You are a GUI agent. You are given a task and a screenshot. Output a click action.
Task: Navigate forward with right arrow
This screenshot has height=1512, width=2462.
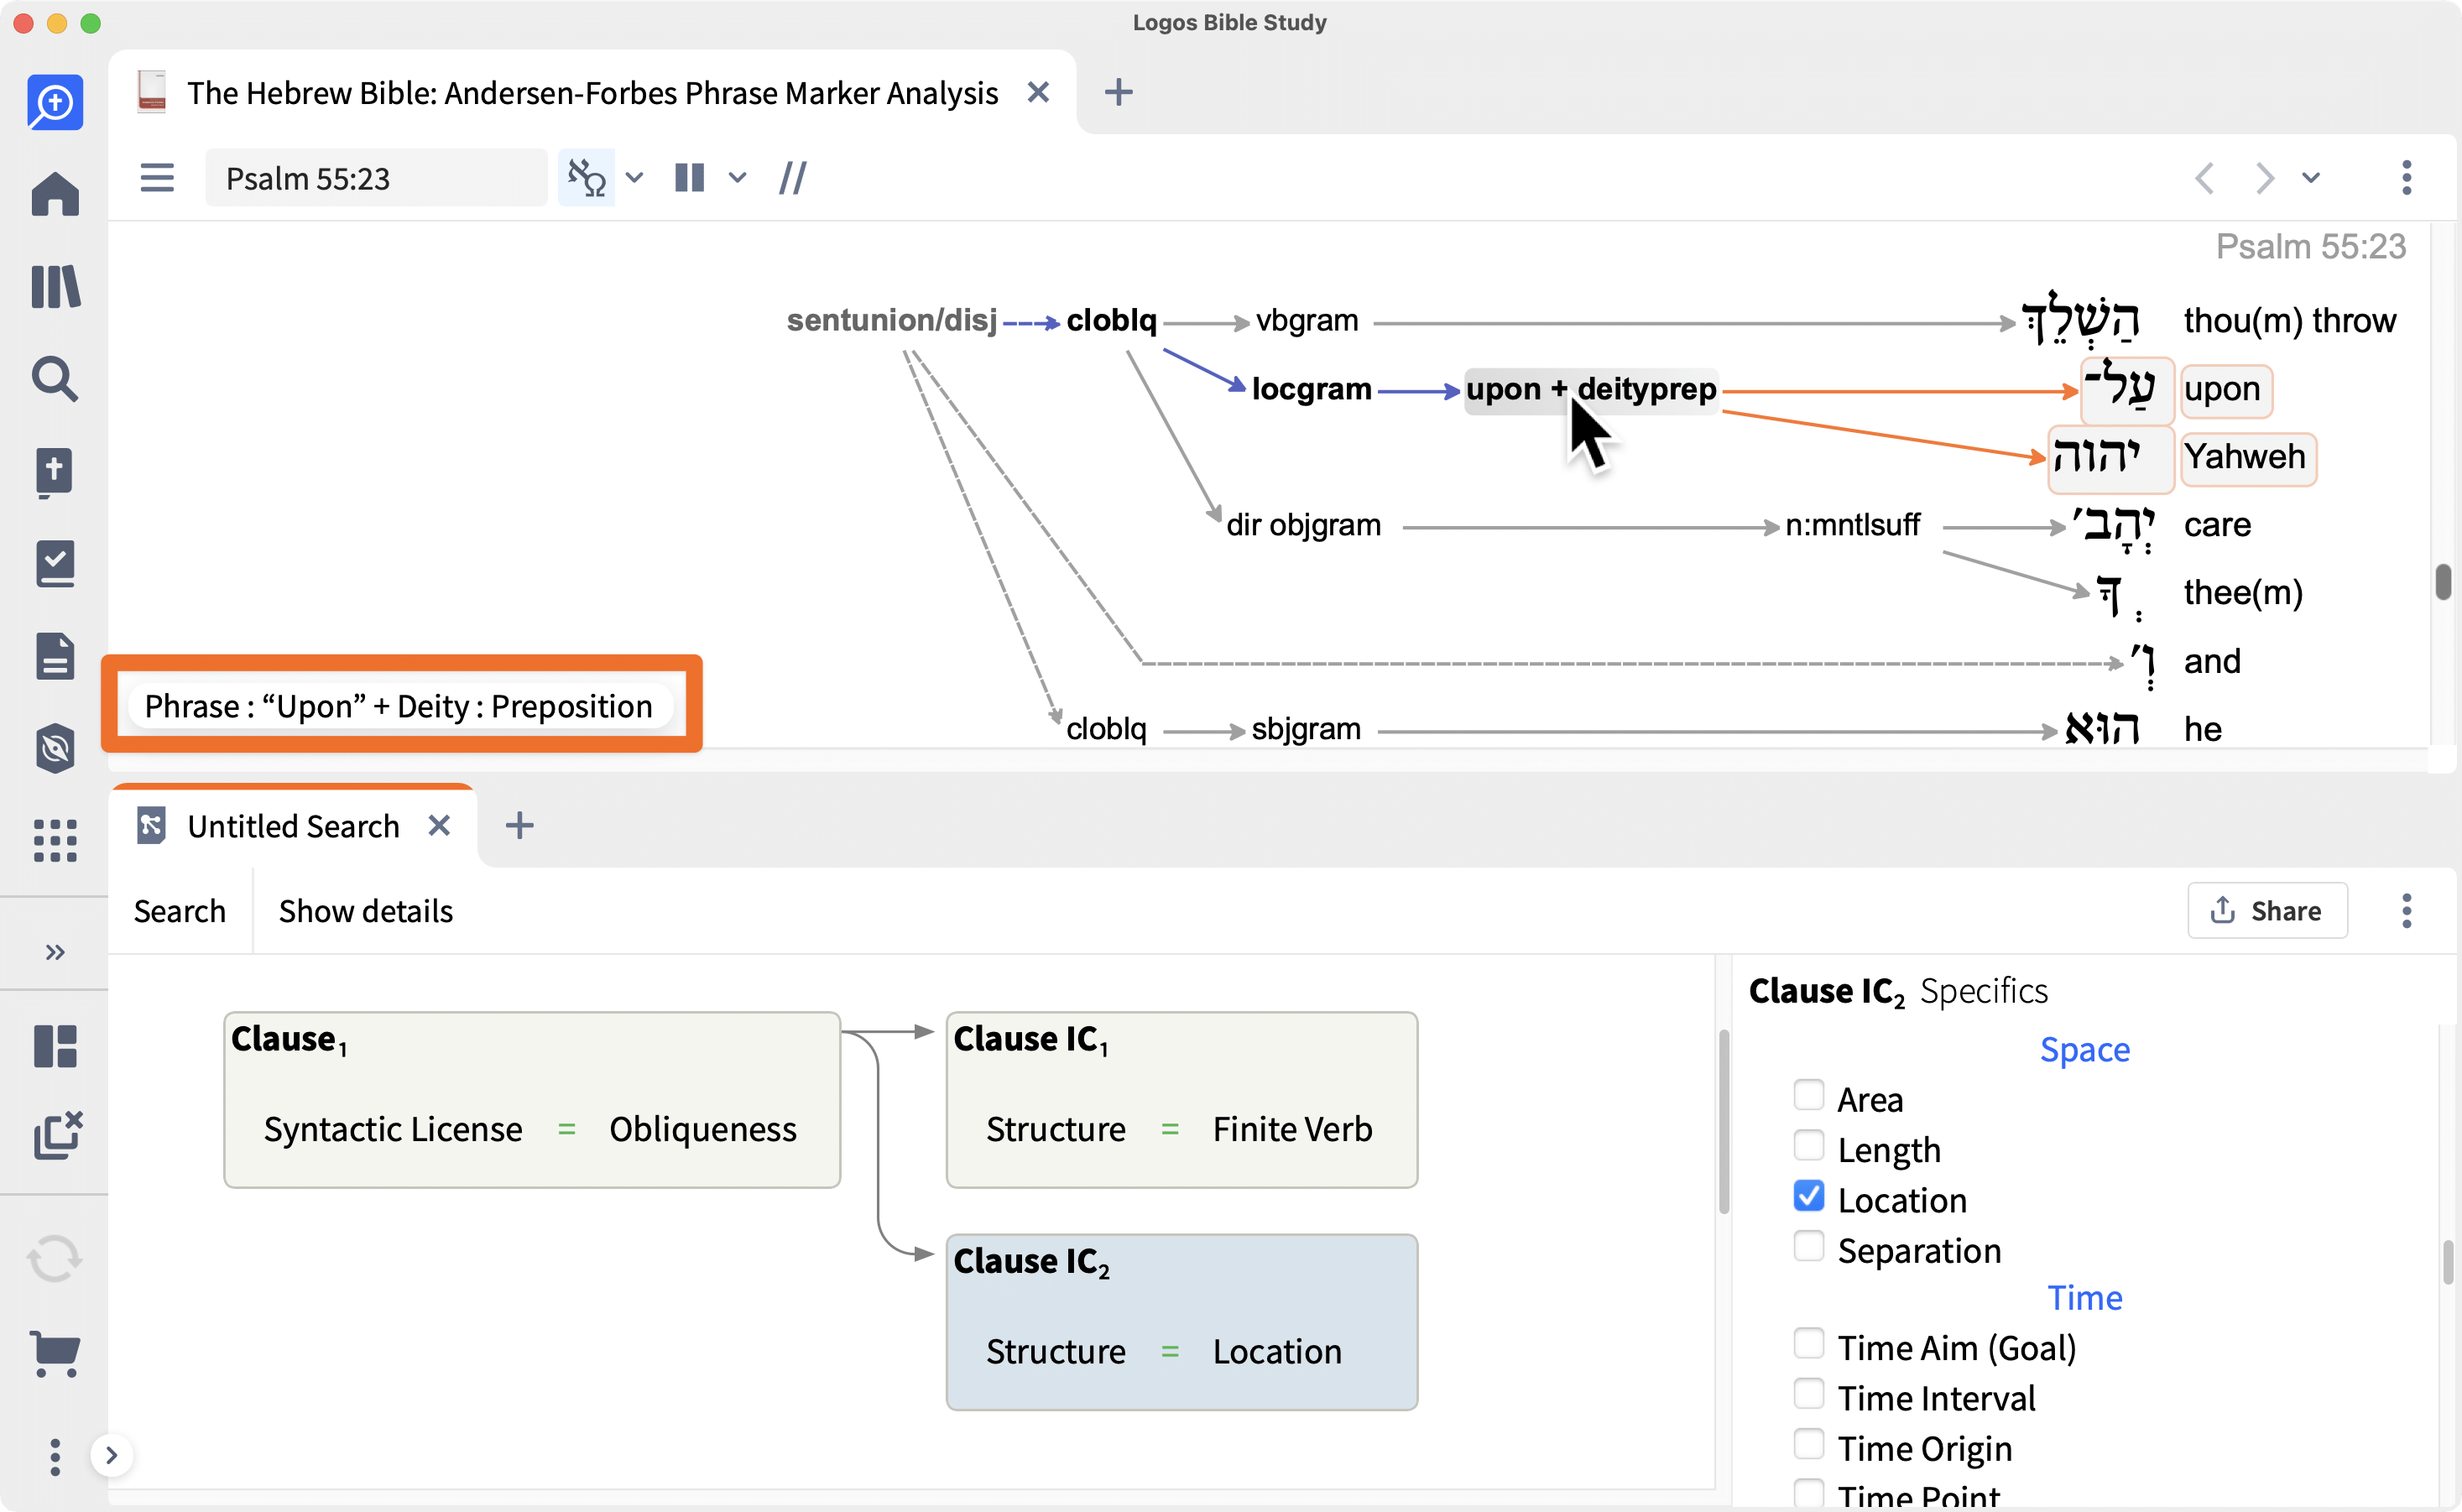tap(2264, 178)
